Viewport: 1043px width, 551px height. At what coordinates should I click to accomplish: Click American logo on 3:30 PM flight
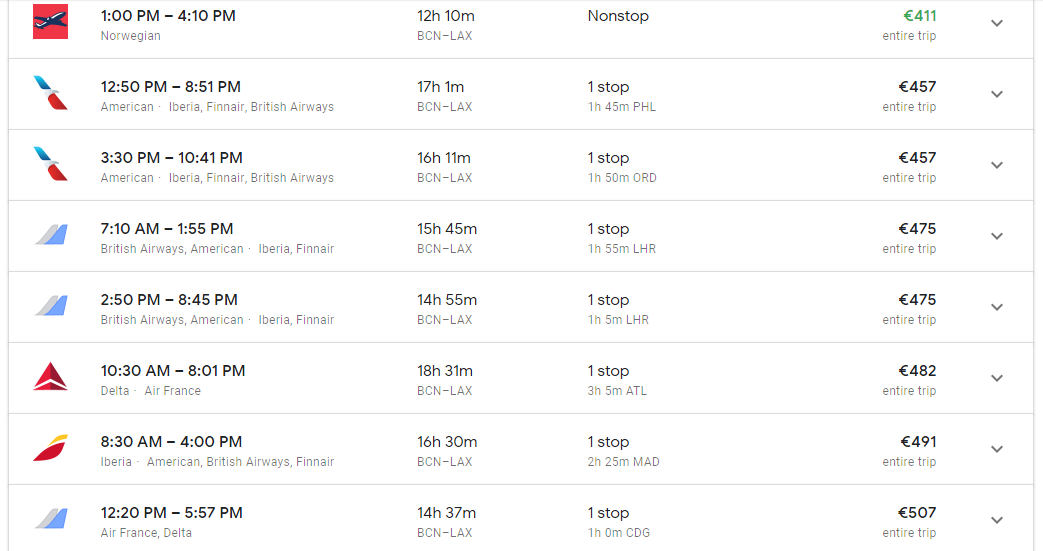click(51, 164)
